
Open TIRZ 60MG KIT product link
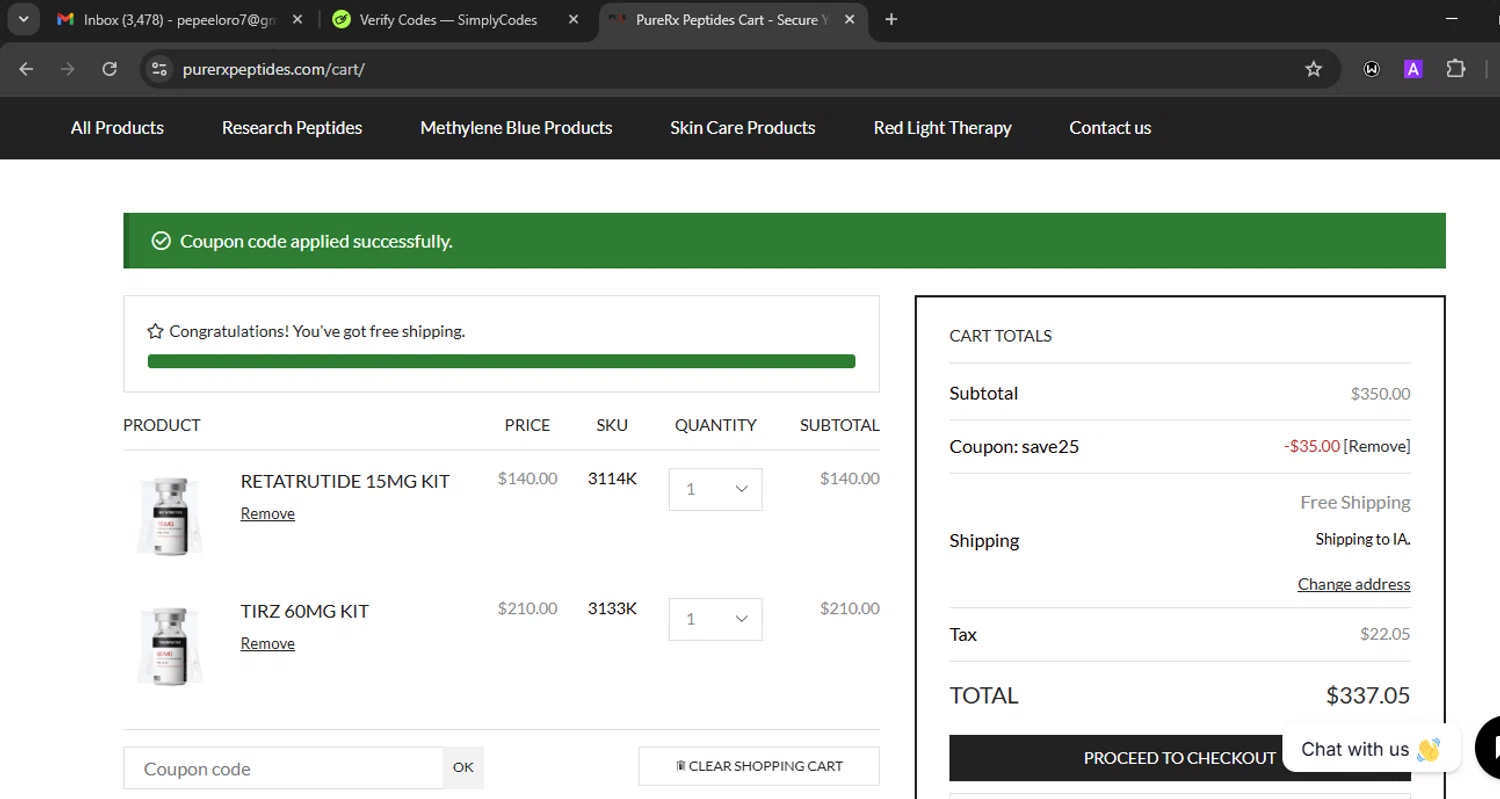click(x=305, y=611)
